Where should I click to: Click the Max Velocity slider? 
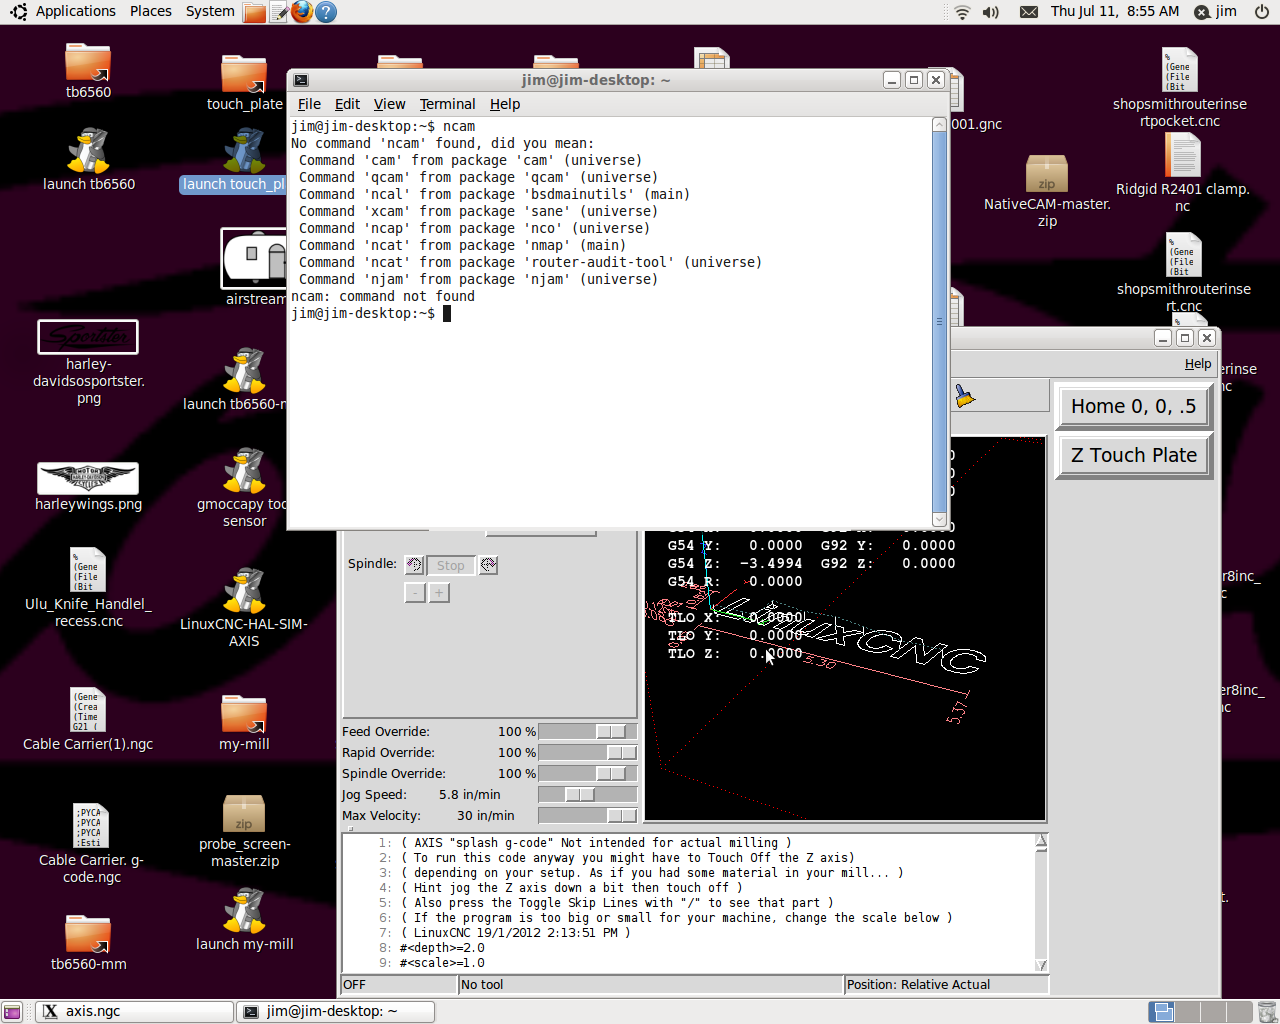pyautogui.click(x=587, y=816)
